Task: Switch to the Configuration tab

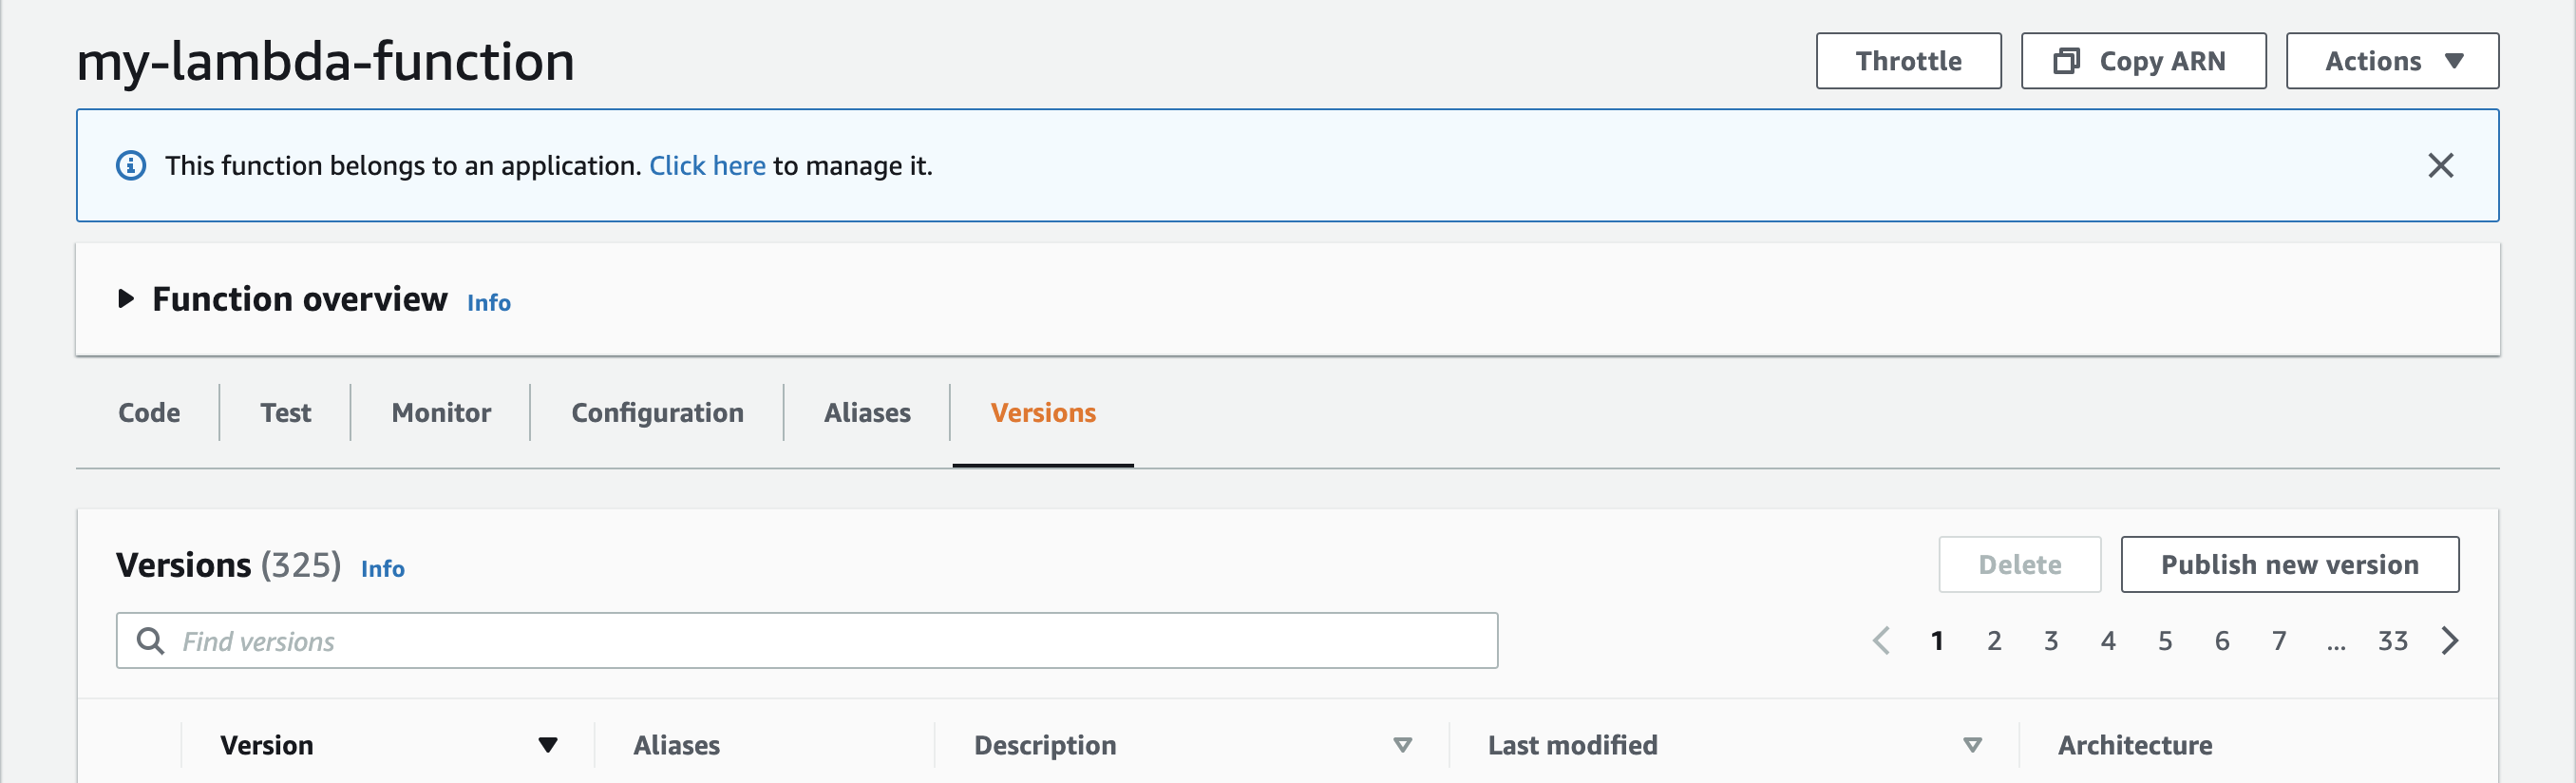Action: click(657, 412)
